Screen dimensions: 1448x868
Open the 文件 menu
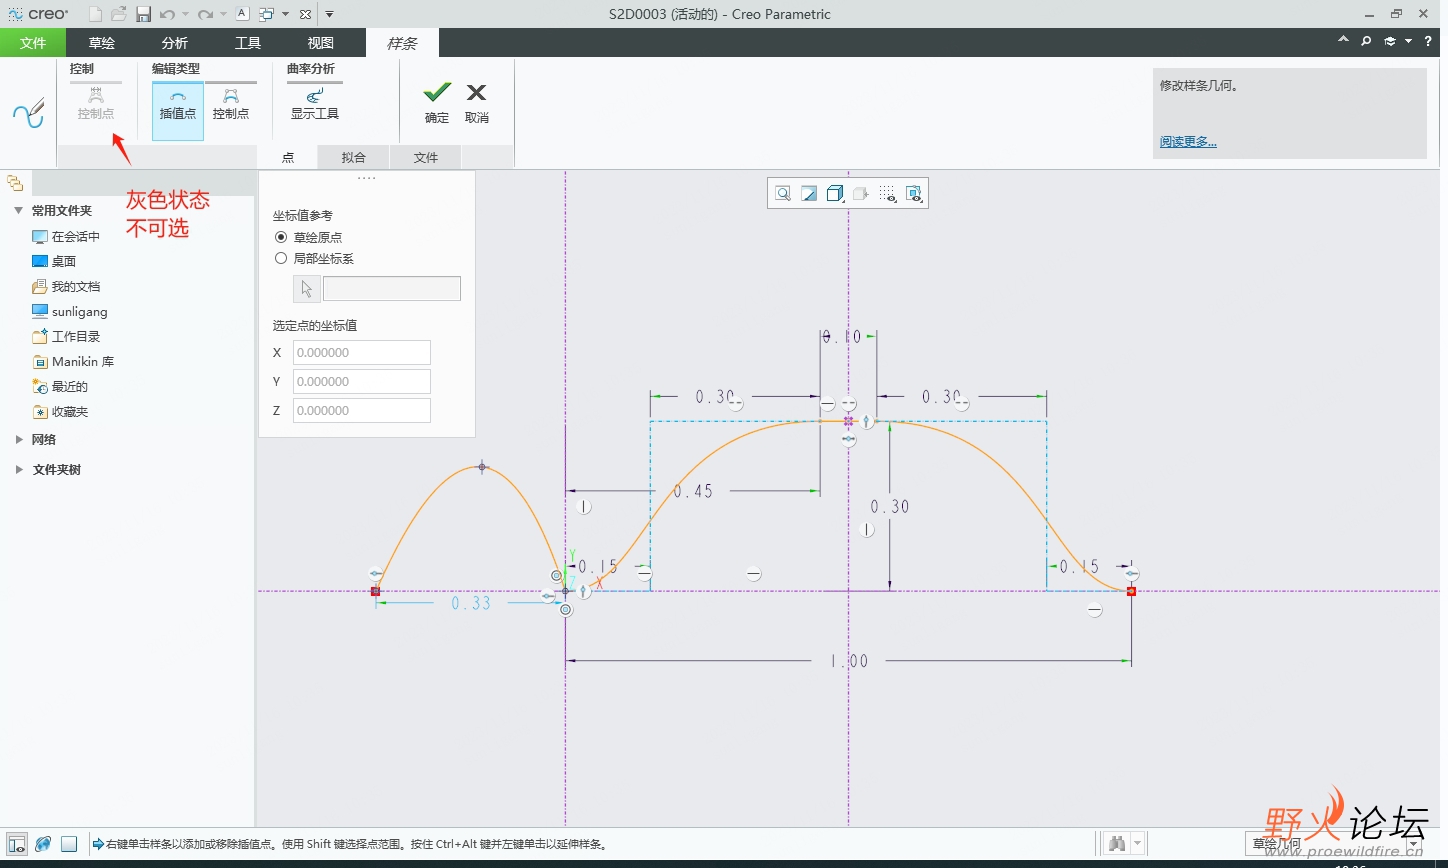pyautogui.click(x=33, y=42)
